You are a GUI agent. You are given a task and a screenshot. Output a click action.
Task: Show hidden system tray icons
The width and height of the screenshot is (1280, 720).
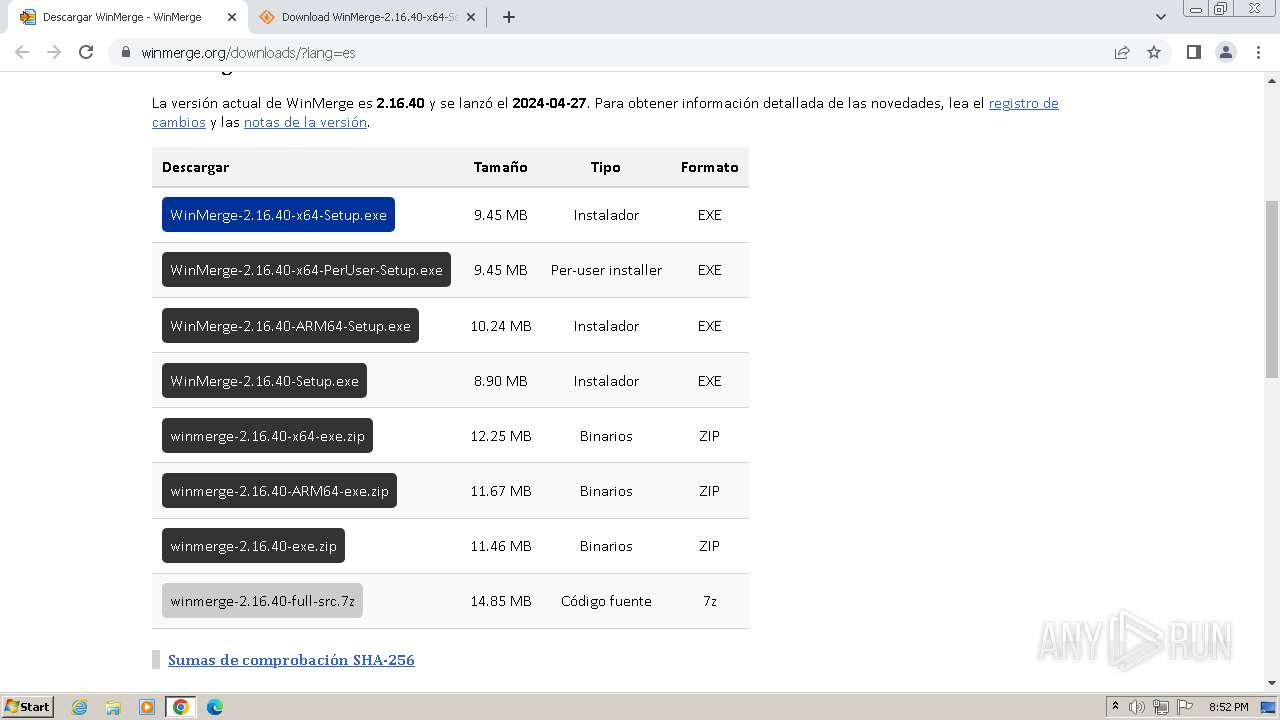1115,707
